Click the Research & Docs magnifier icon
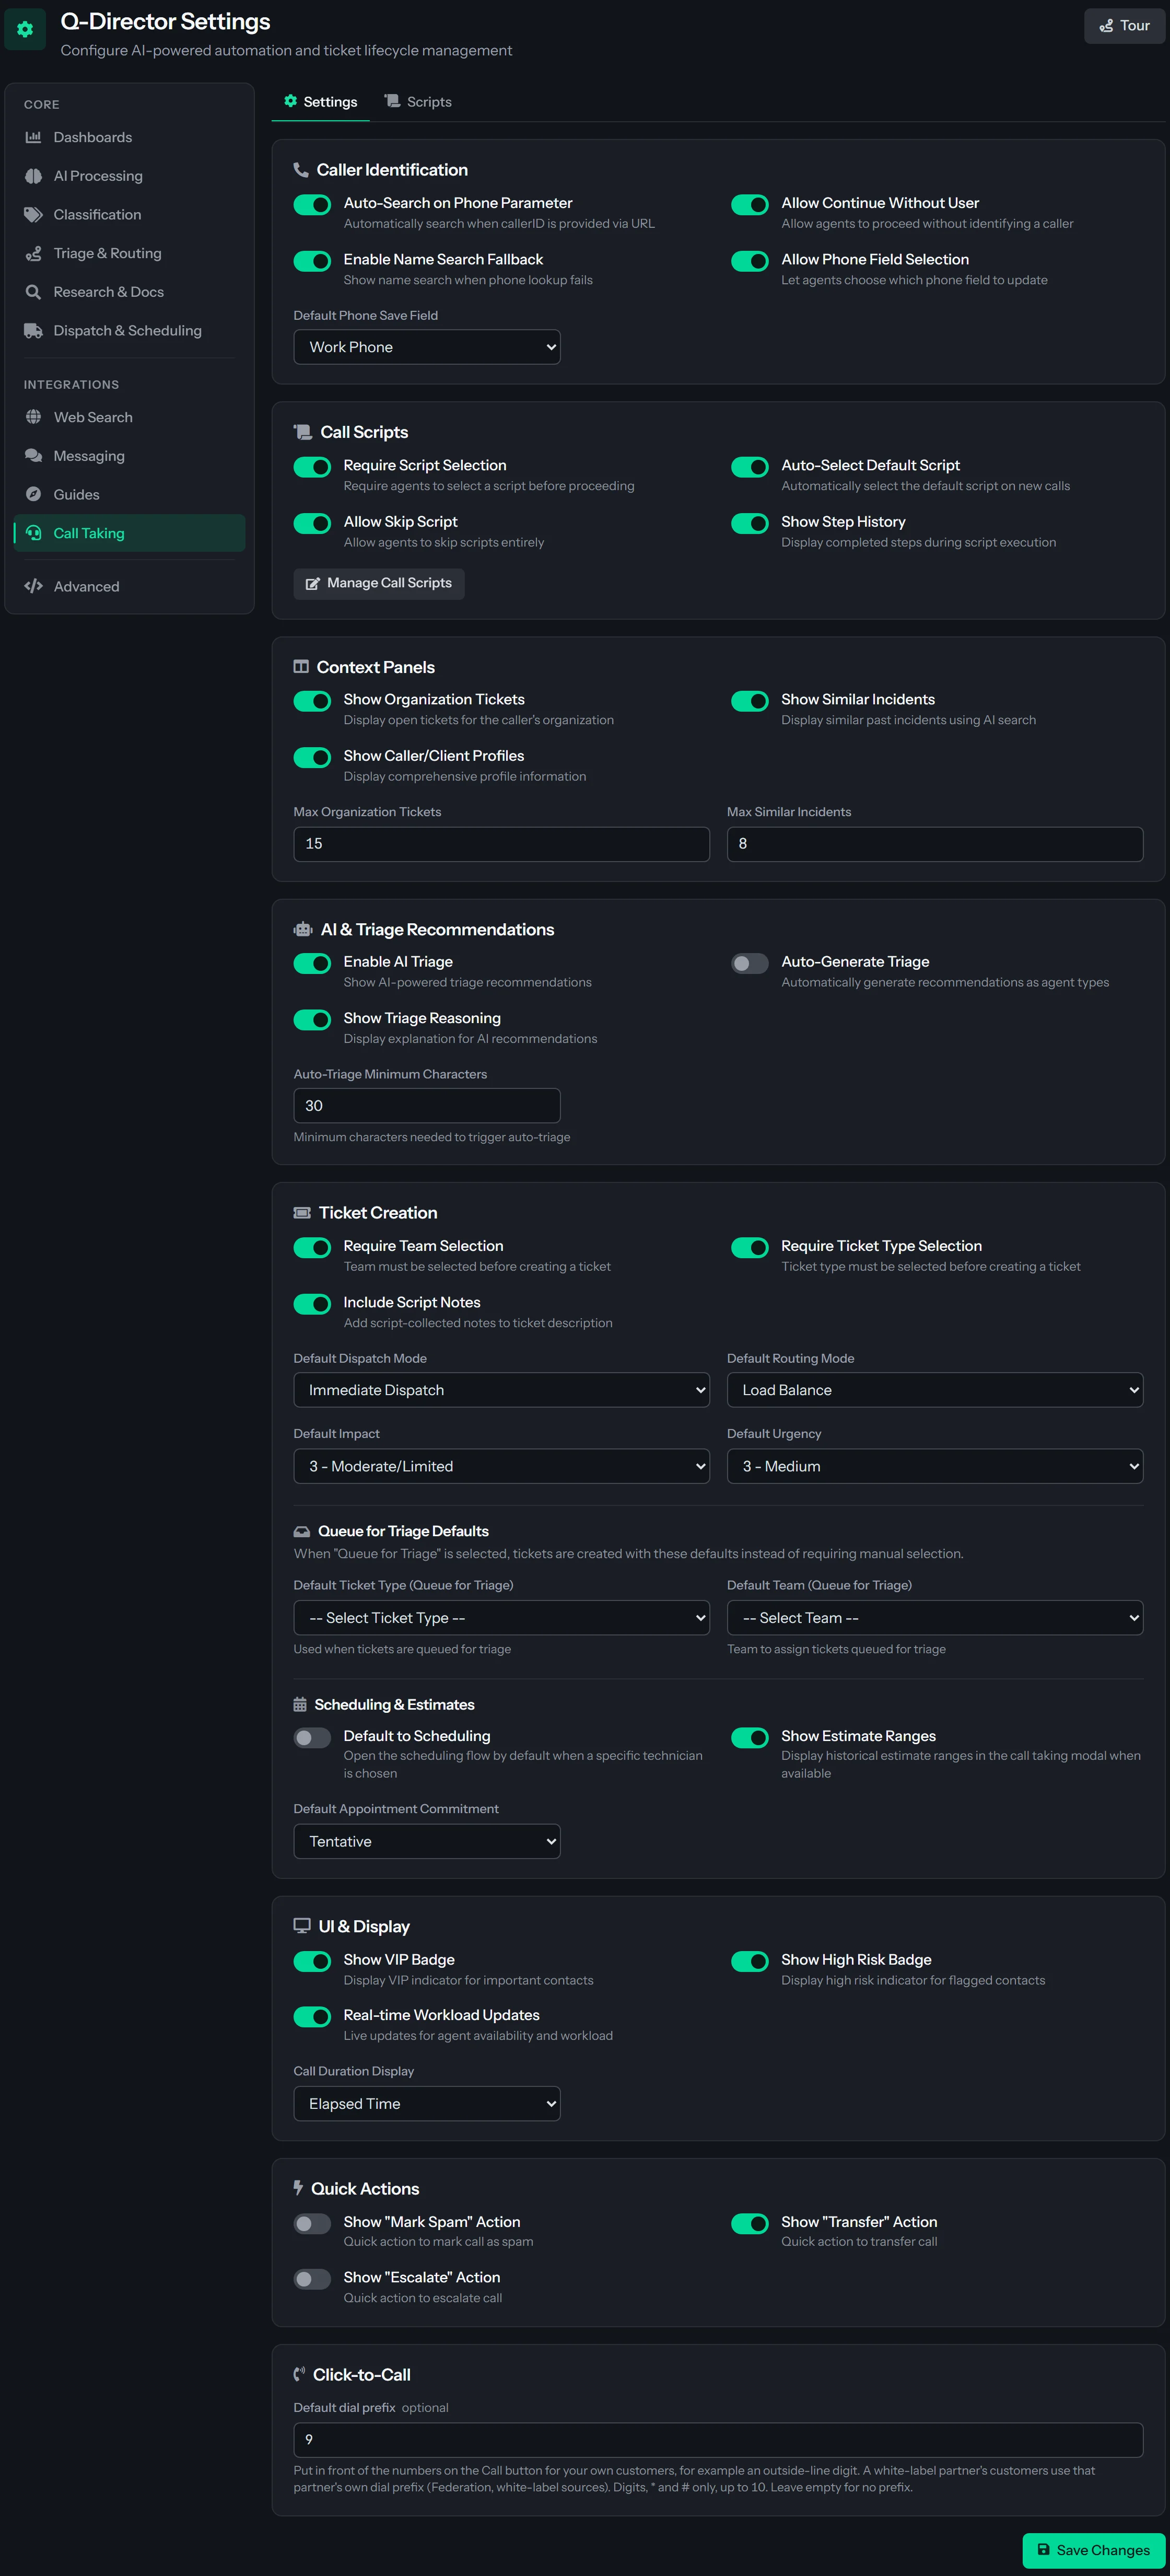 tap(33, 292)
